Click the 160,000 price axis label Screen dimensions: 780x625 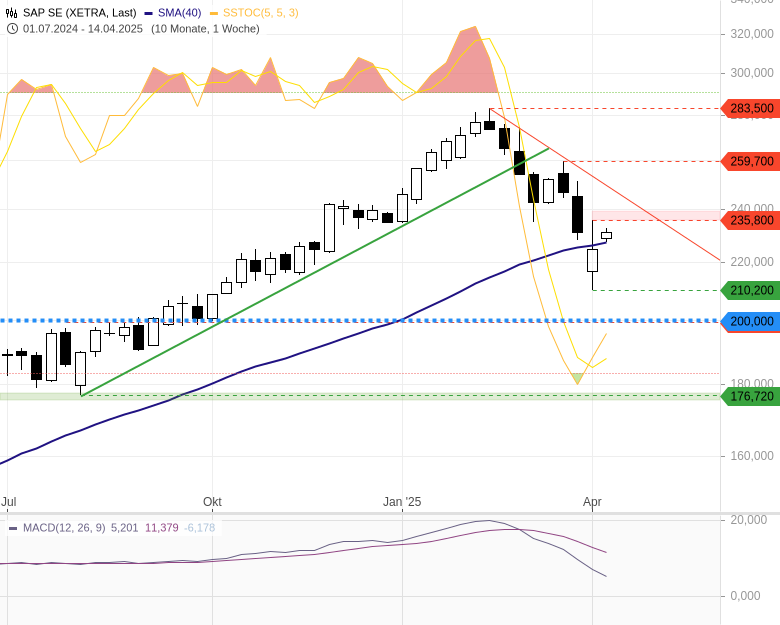coord(752,456)
